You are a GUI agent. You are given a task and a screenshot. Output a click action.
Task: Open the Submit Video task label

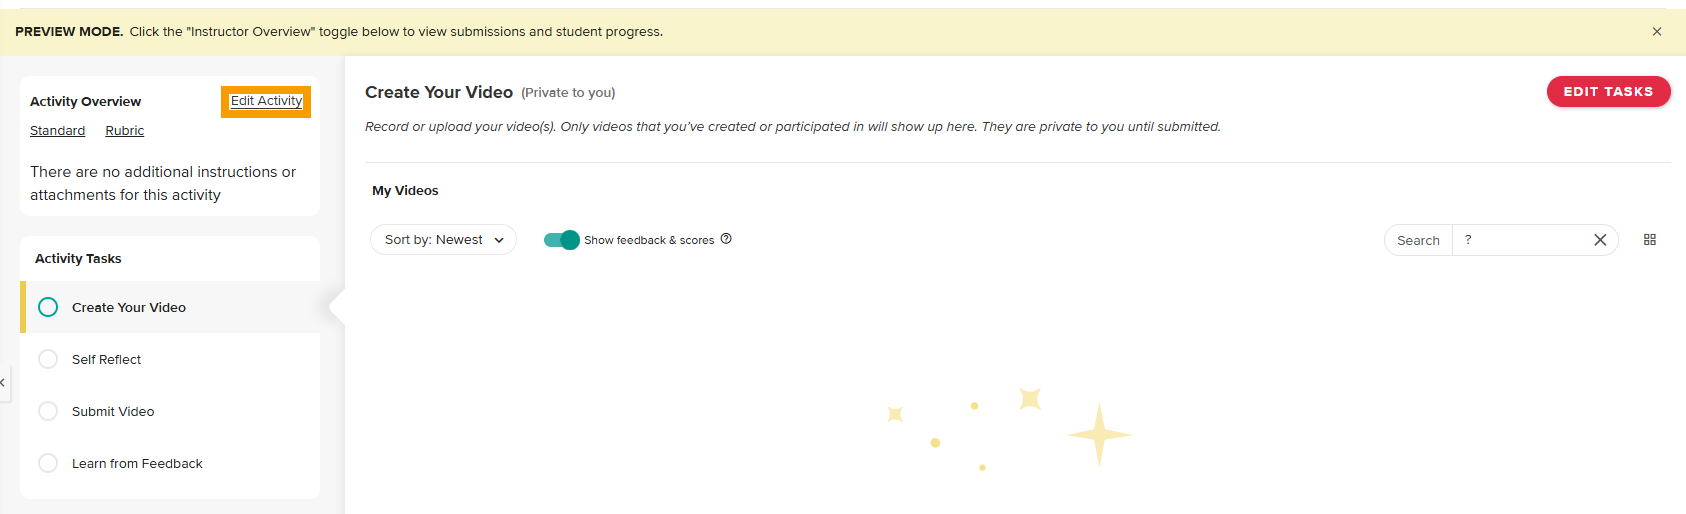point(113,411)
